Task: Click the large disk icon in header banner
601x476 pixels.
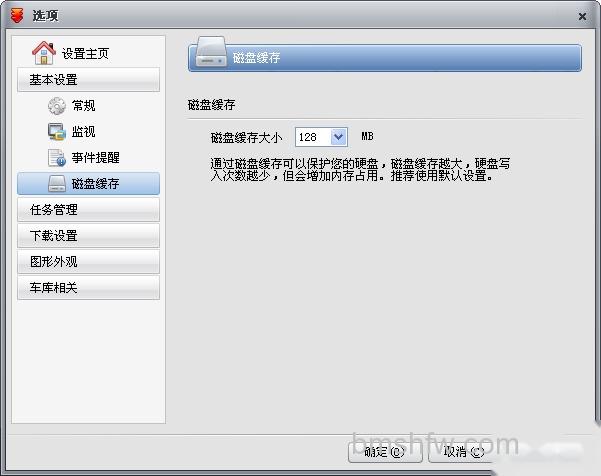Action: tap(210, 51)
